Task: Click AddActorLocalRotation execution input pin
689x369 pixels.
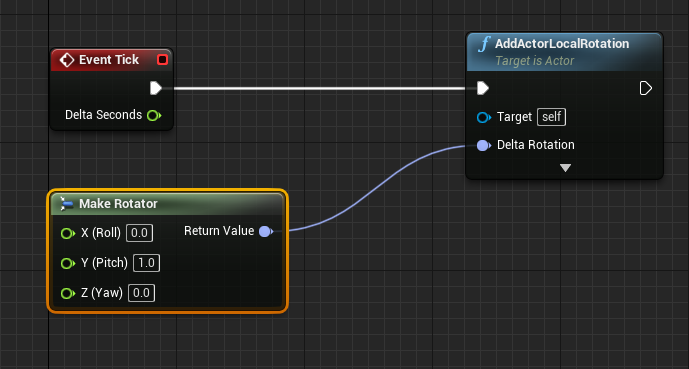Action: 483,88
